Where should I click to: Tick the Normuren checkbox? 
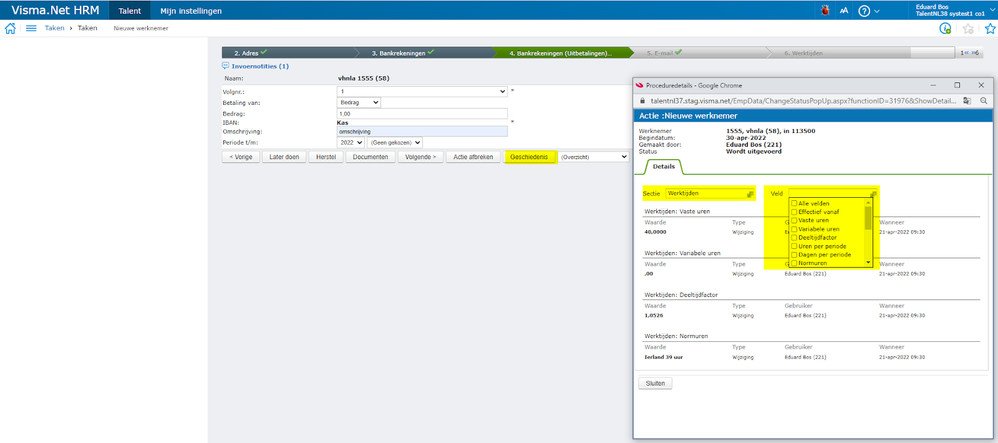coord(794,263)
